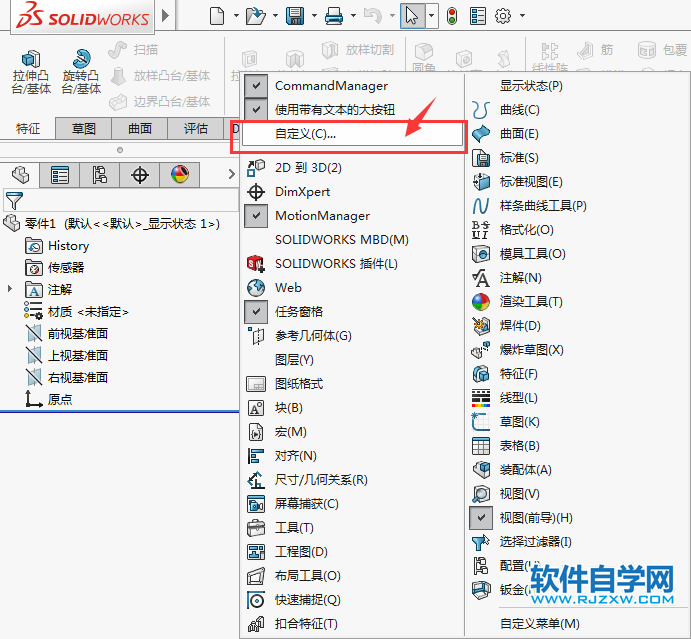The height and width of the screenshot is (639, 691).
Task: Expand manager tabs with right chevron
Action: pyautogui.click(x=232, y=175)
